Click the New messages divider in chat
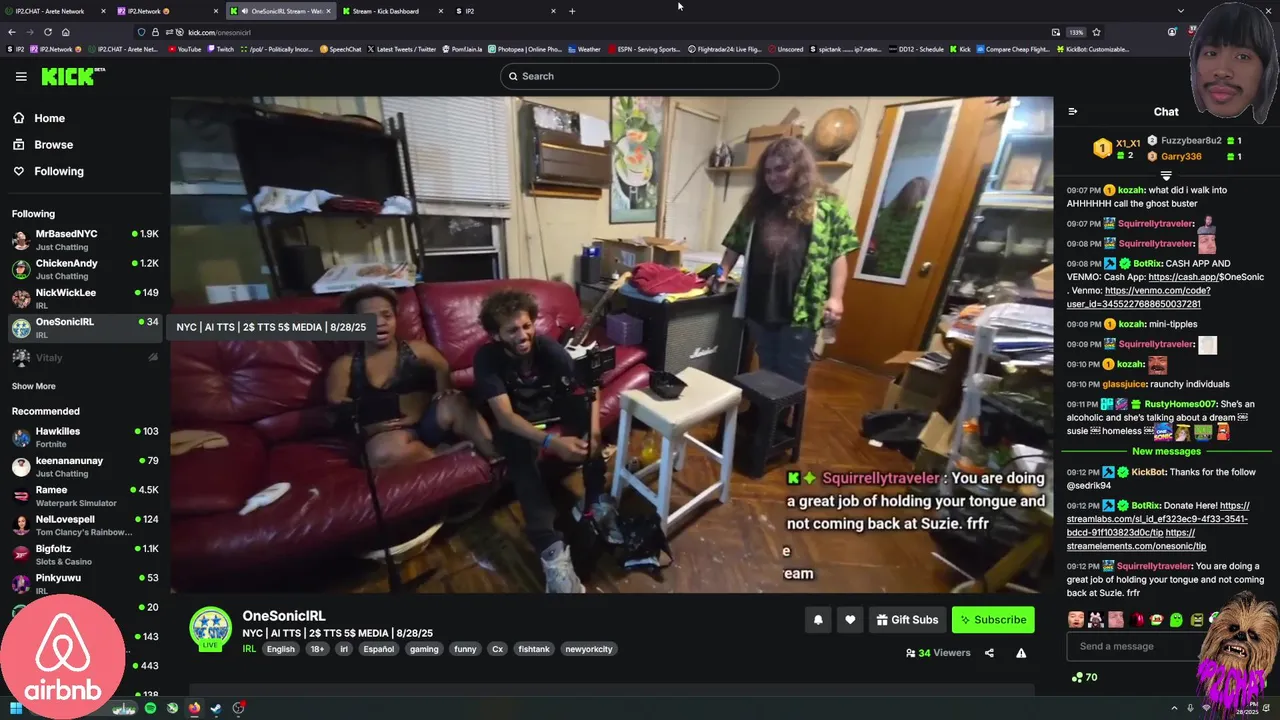Image resolution: width=1280 pixels, height=720 pixels. click(1166, 452)
